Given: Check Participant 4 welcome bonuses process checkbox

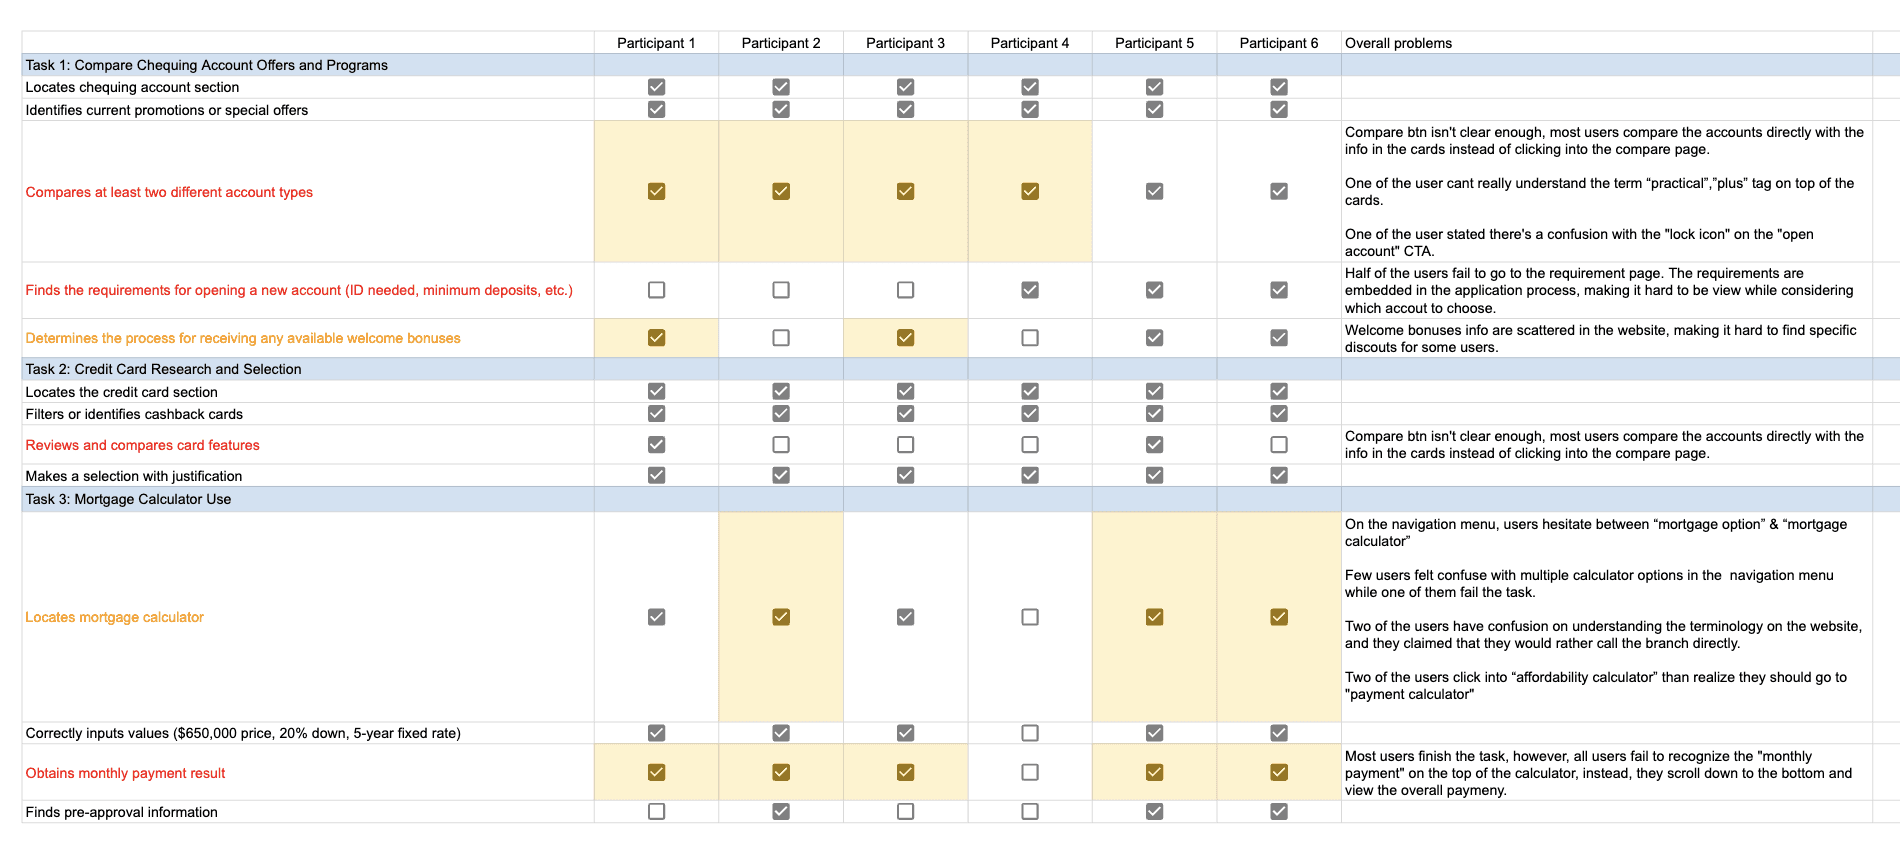Looking at the screenshot, I should tap(1030, 338).
